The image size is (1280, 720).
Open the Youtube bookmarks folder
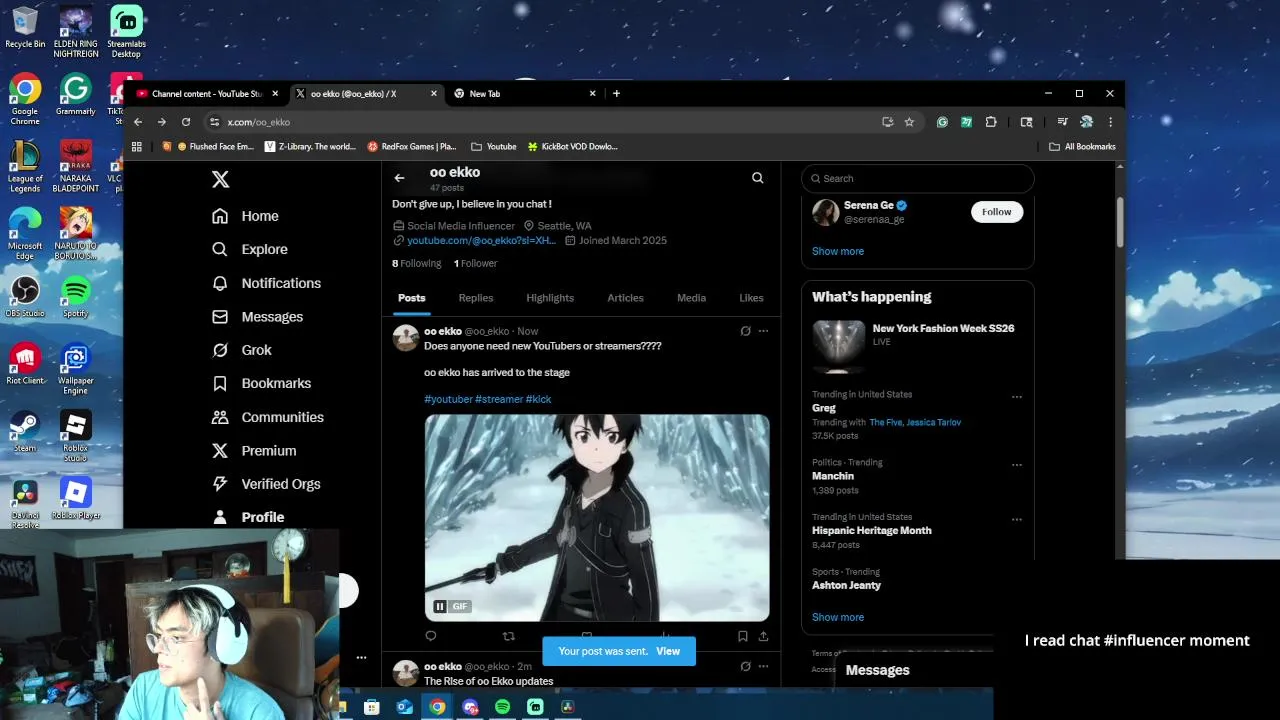click(x=494, y=147)
